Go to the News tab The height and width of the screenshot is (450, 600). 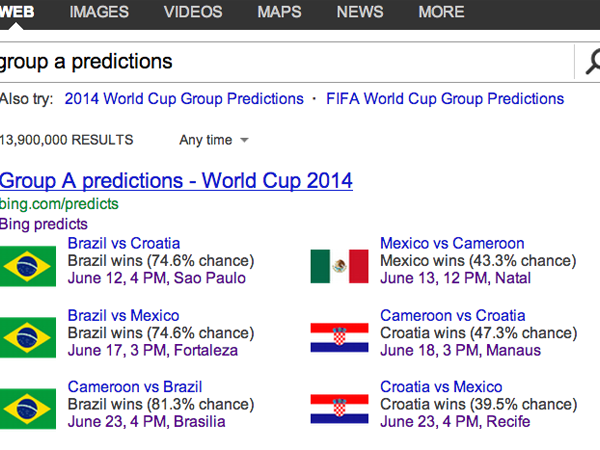(360, 12)
